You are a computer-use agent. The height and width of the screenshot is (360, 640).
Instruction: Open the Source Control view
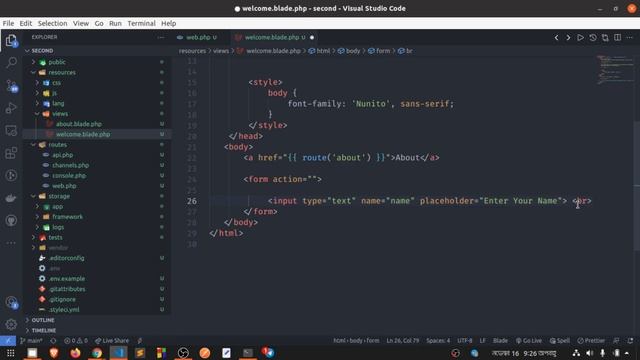coord(11,85)
